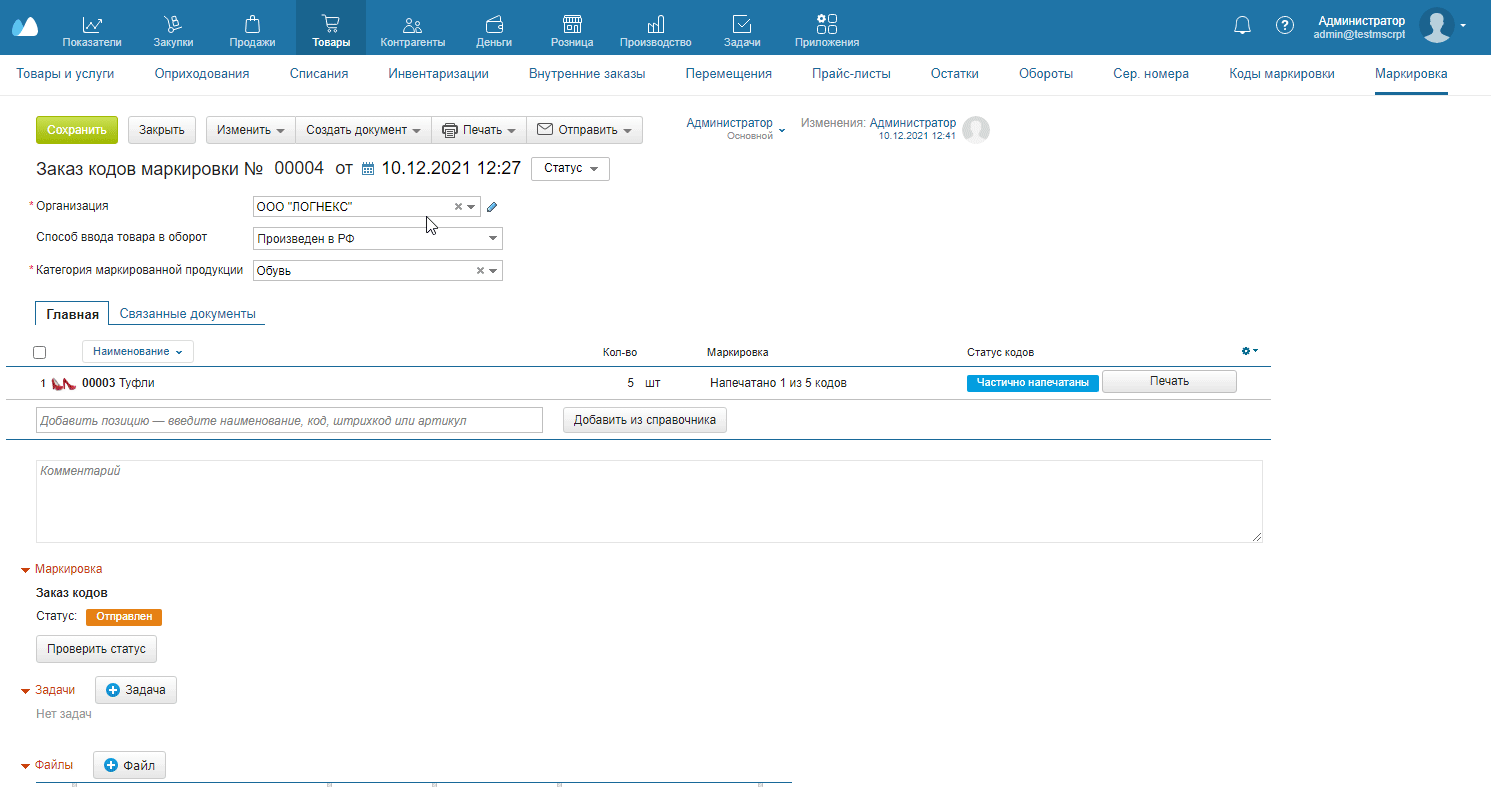The image size is (1491, 787).
Task: Click the green Сохранить button
Action: point(77,130)
